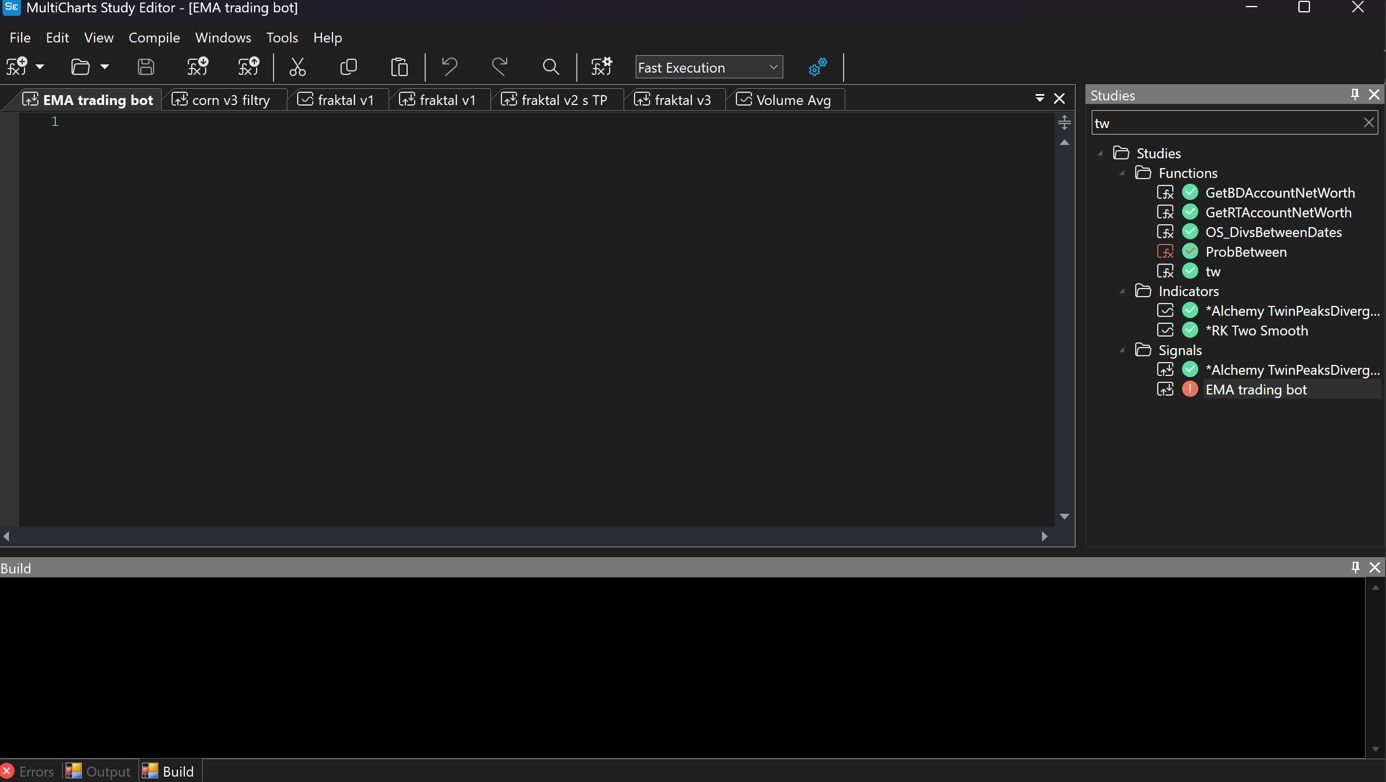
Task: Click the horizontal scroll left arrow
Action: coord(7,536)
